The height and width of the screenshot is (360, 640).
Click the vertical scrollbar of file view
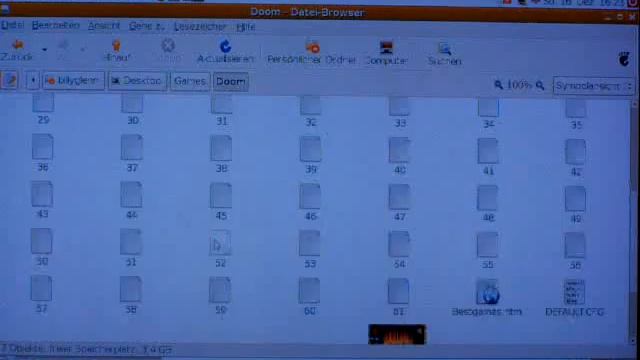click(x=633, y=220)
